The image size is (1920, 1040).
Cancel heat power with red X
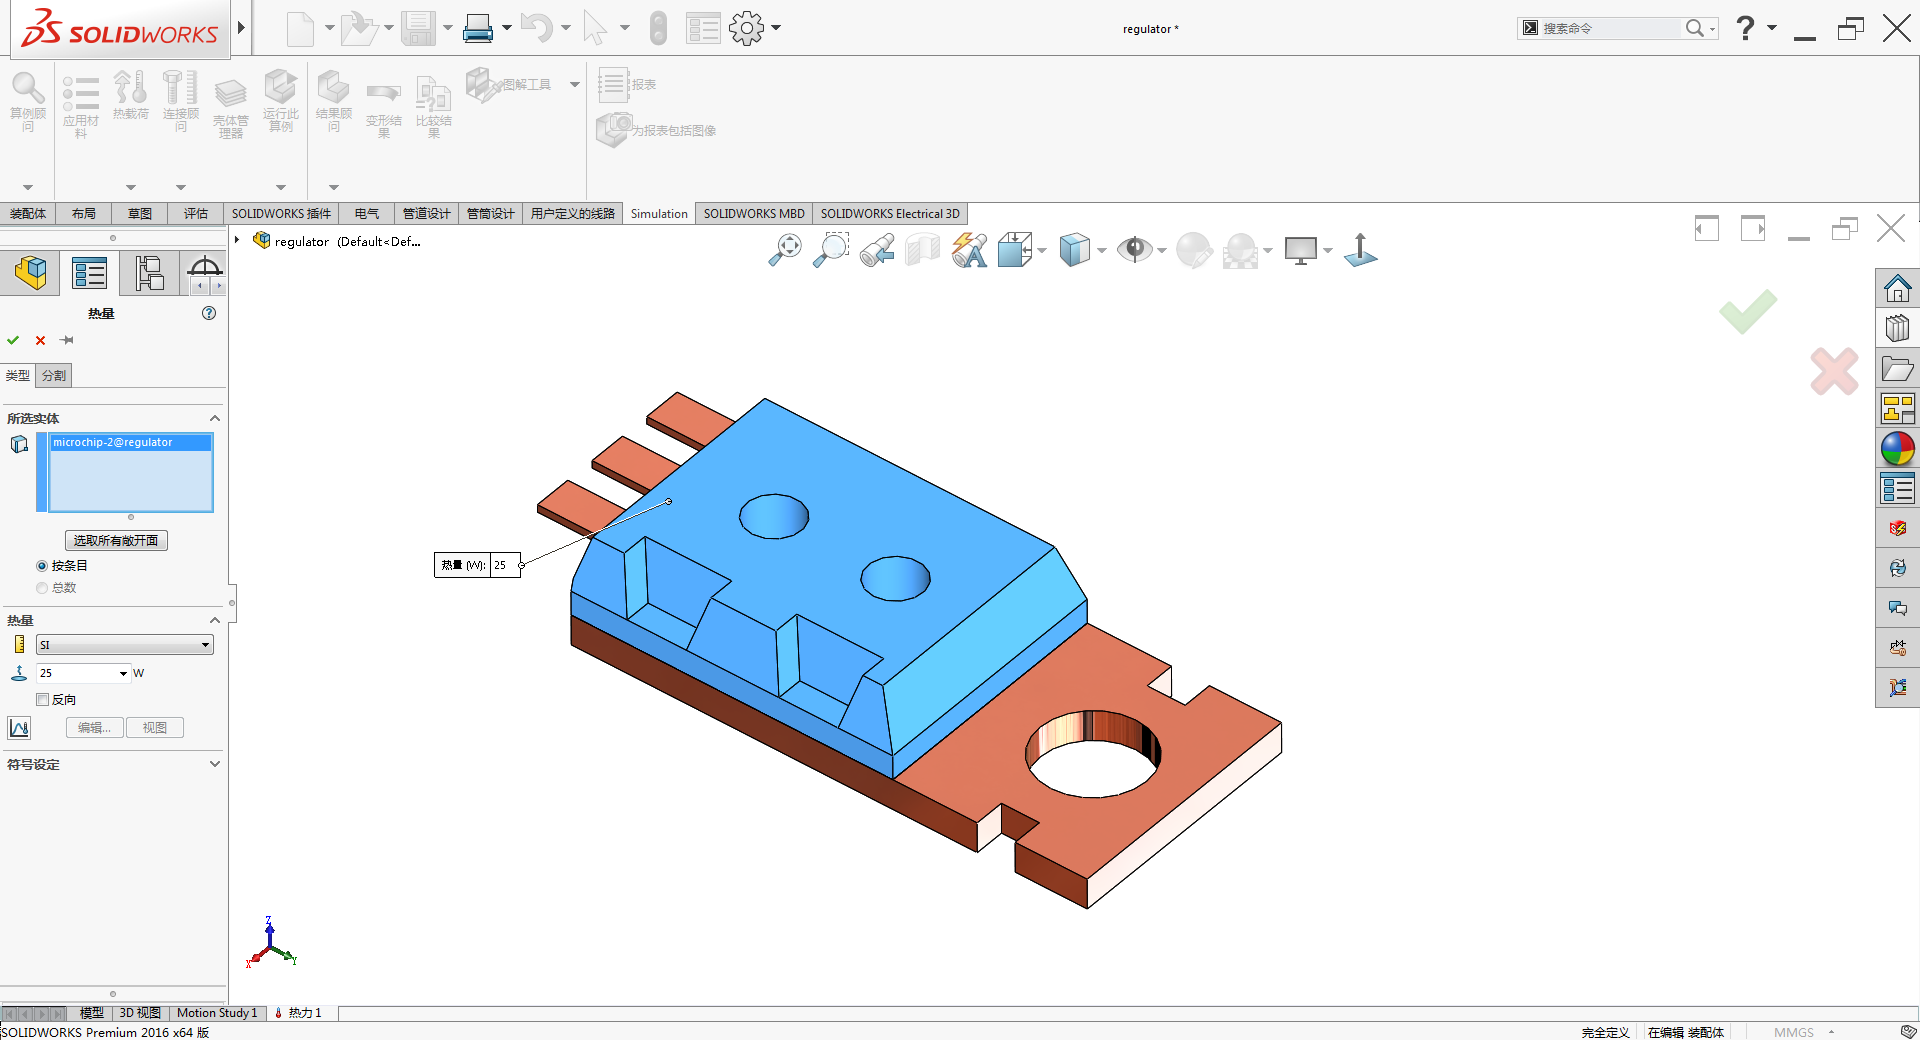click(41, 340)
